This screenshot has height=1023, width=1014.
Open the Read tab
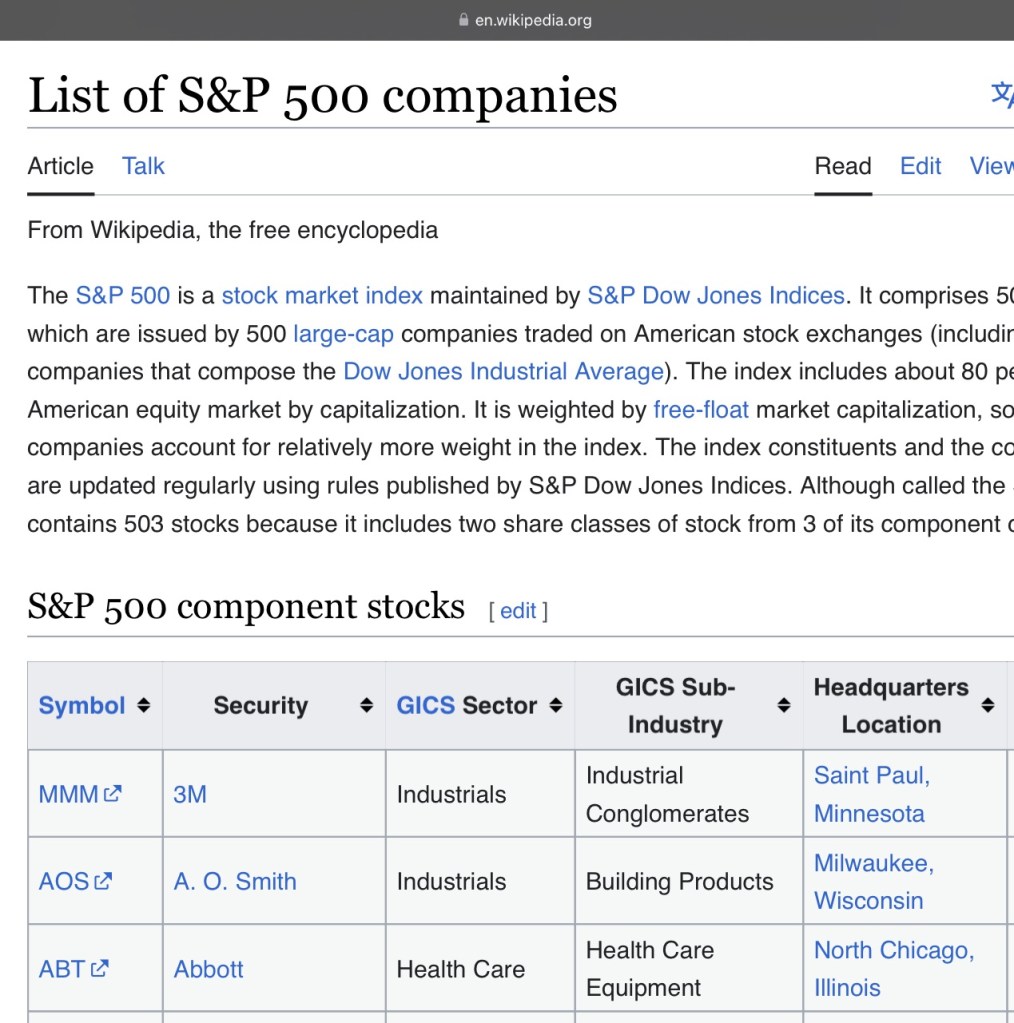click(842, 166)
